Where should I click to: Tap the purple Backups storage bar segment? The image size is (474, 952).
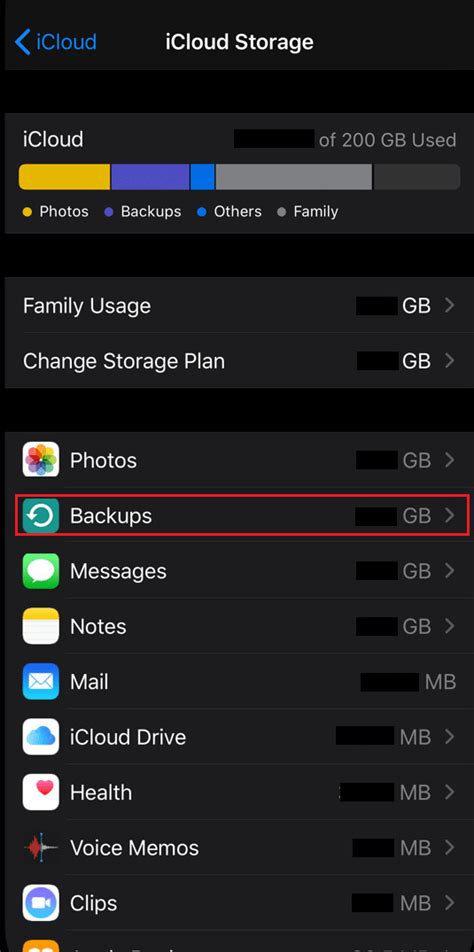(150, 177)
